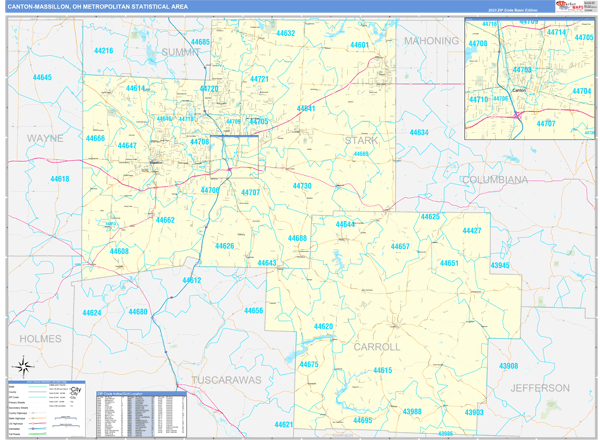This screenshot has width=600, height=440.
Task: Click the legend panel blue header bar
Action: click(45, 382)
